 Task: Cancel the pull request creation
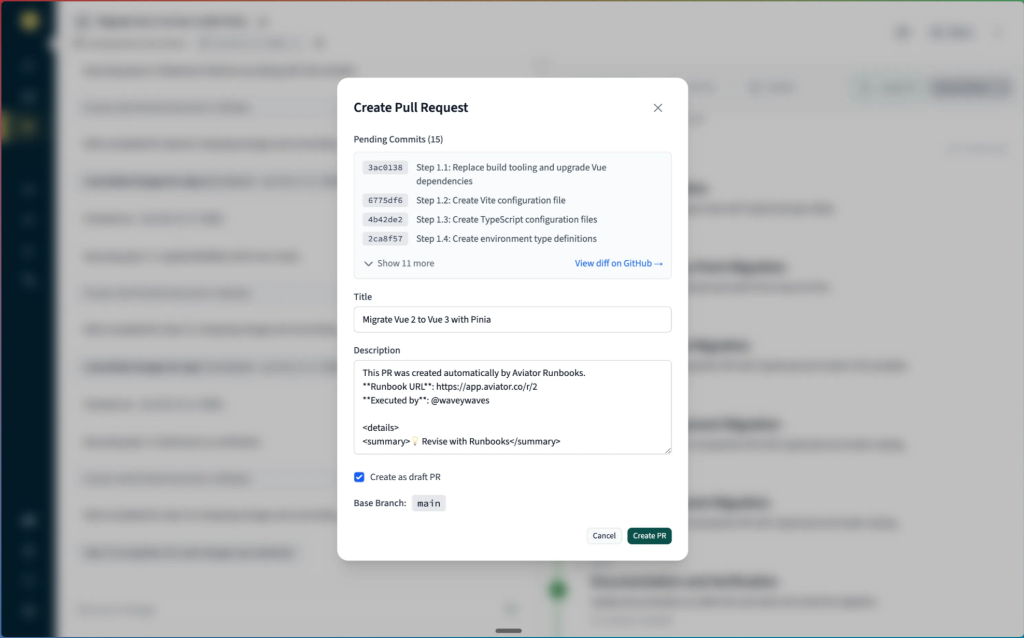(x=604, y=535)
